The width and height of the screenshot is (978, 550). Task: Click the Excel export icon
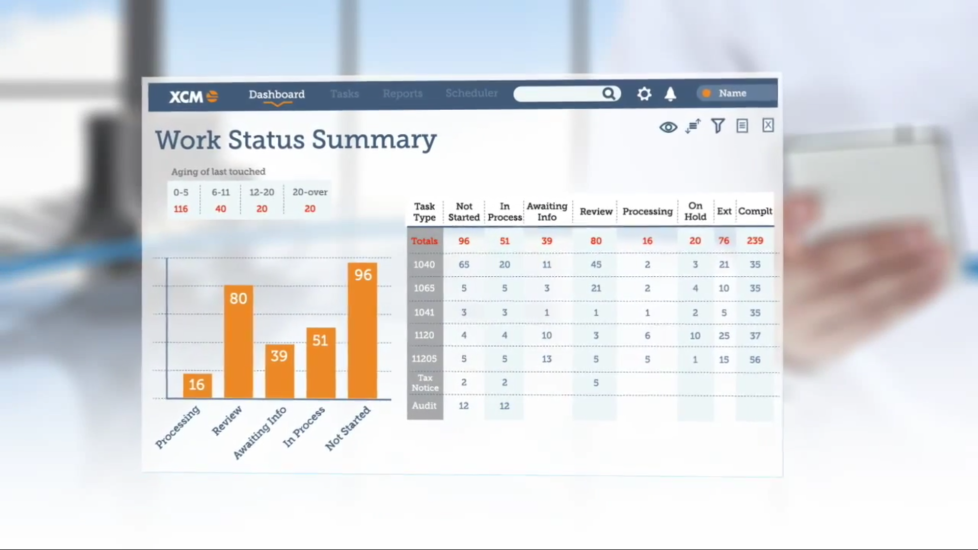tap(768, 125)
